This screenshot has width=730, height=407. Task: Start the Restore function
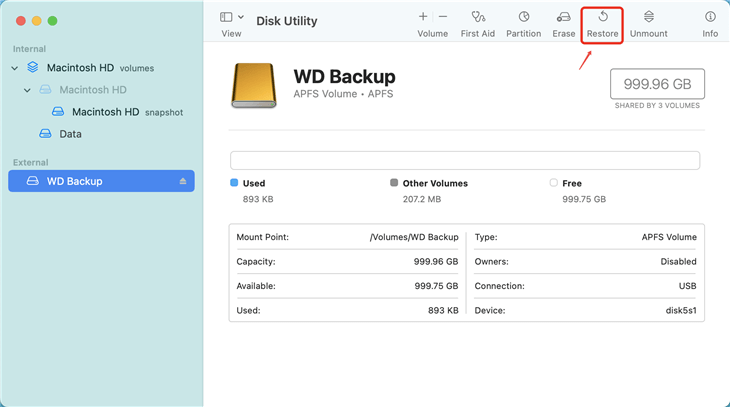602,24
